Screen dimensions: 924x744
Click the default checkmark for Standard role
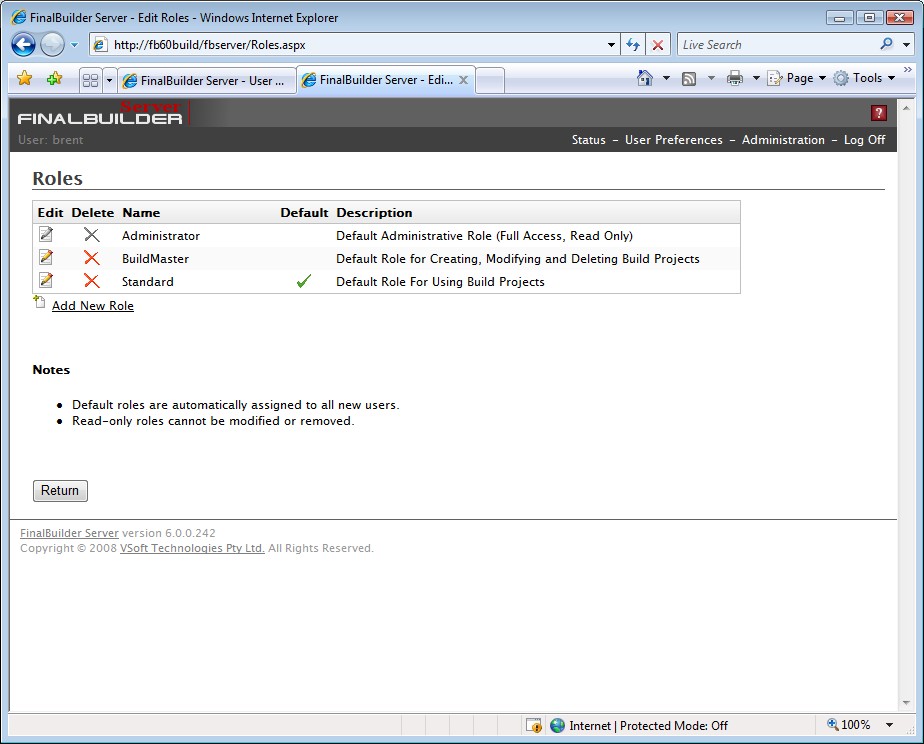point(303,282)
